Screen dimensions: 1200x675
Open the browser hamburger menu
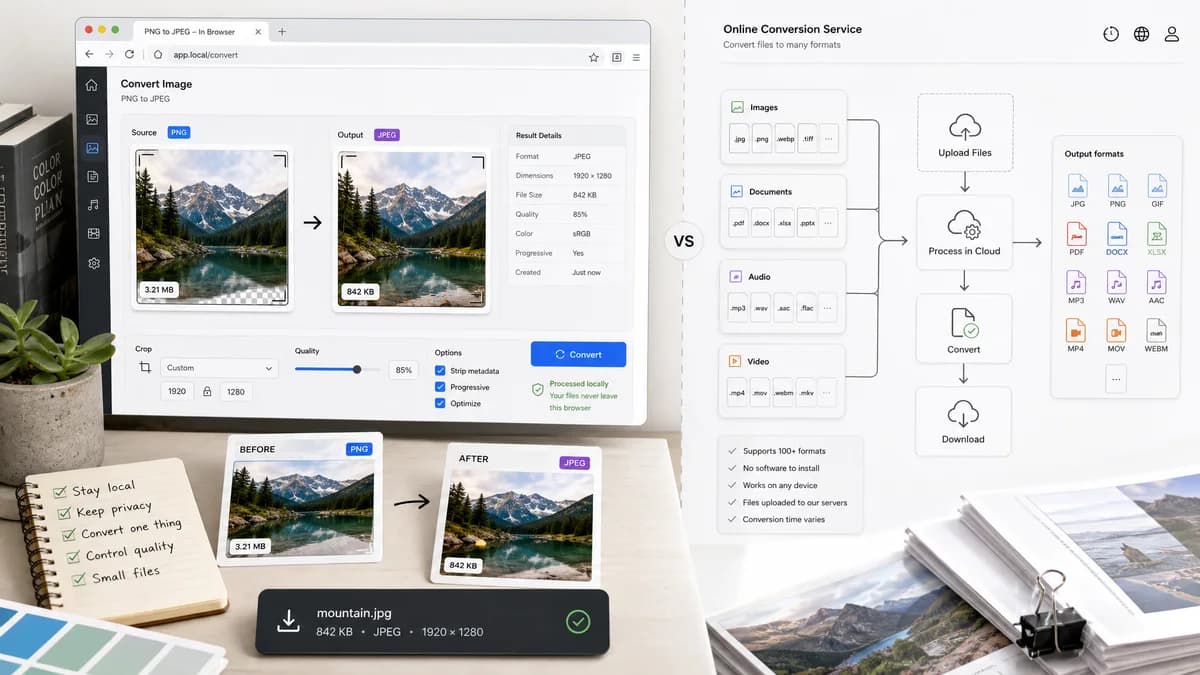point(636,58)
